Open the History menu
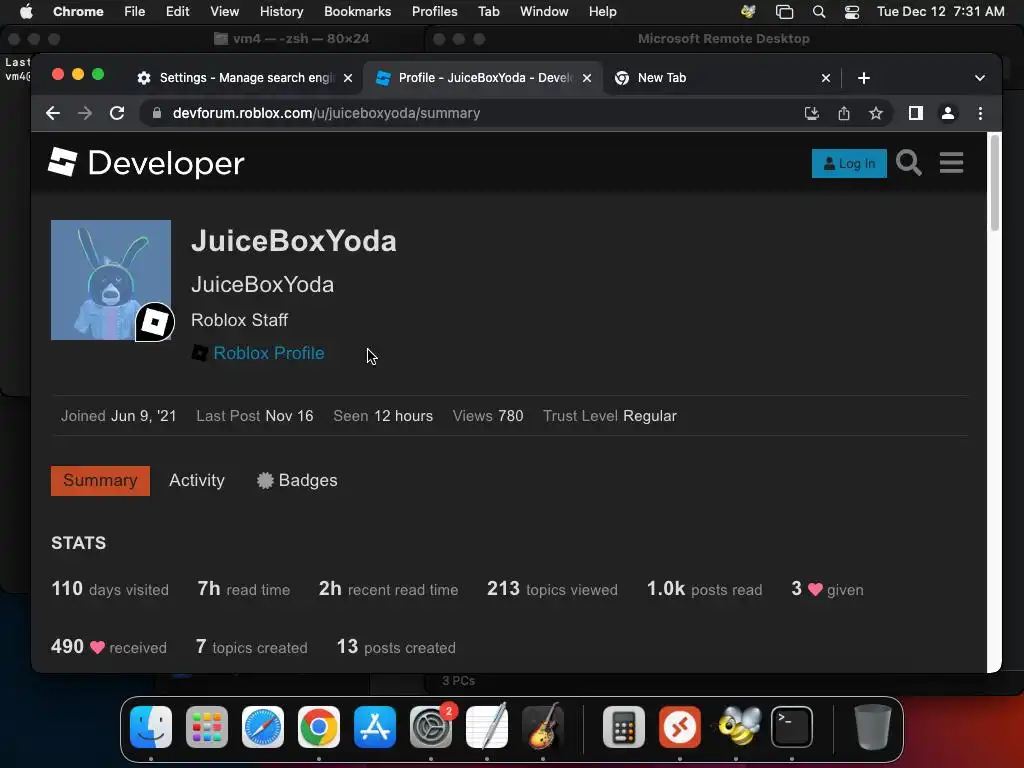1024x768 pixels. tap(281, 11)
